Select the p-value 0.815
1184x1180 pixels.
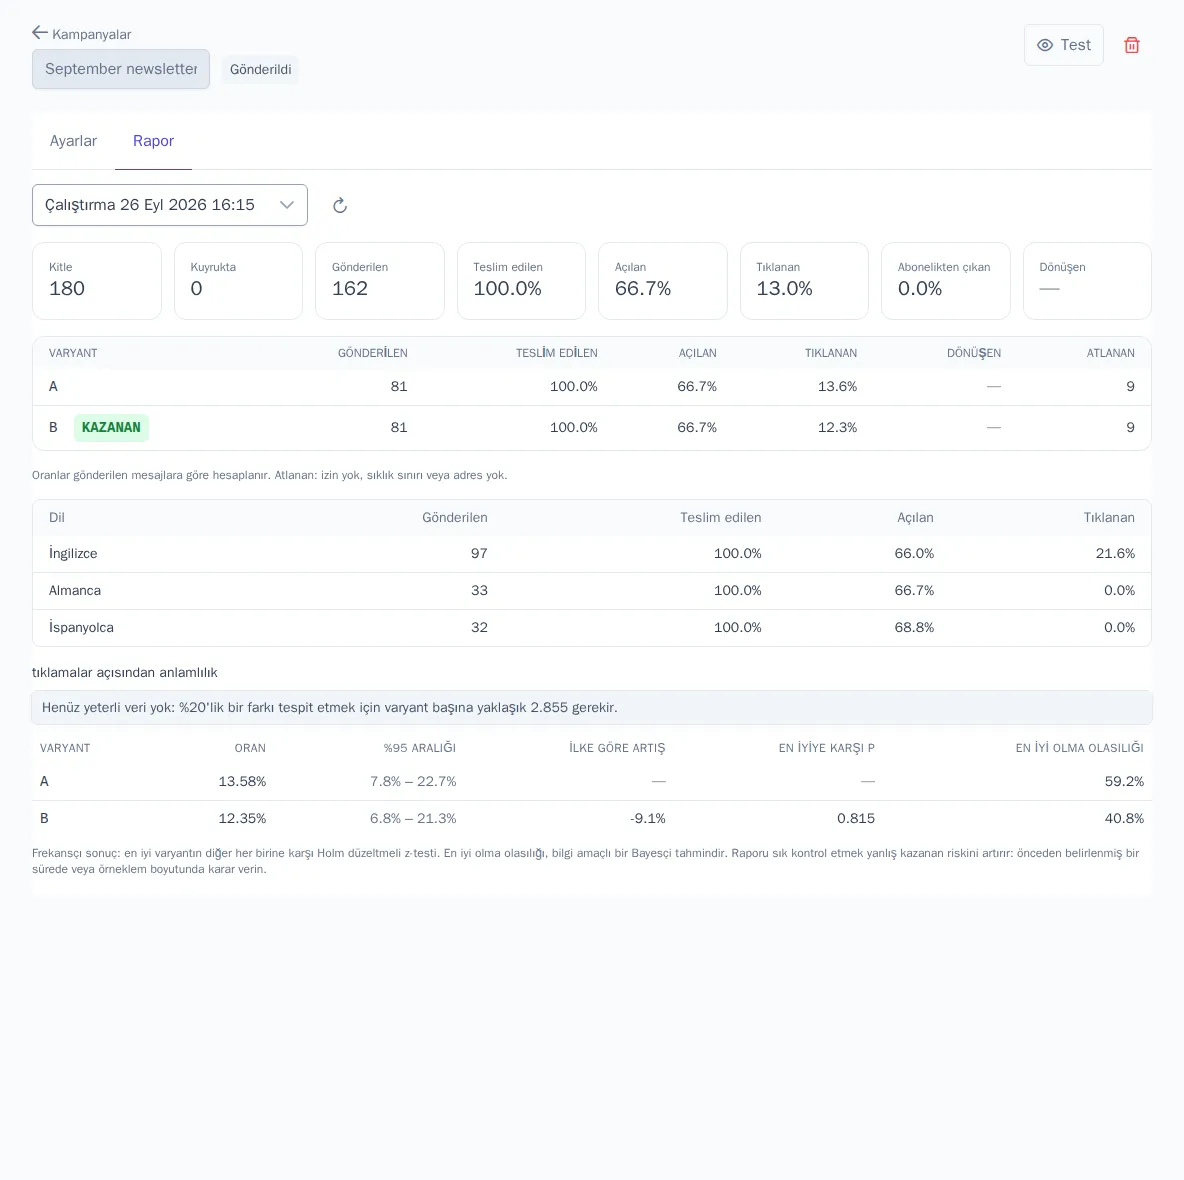856,818
